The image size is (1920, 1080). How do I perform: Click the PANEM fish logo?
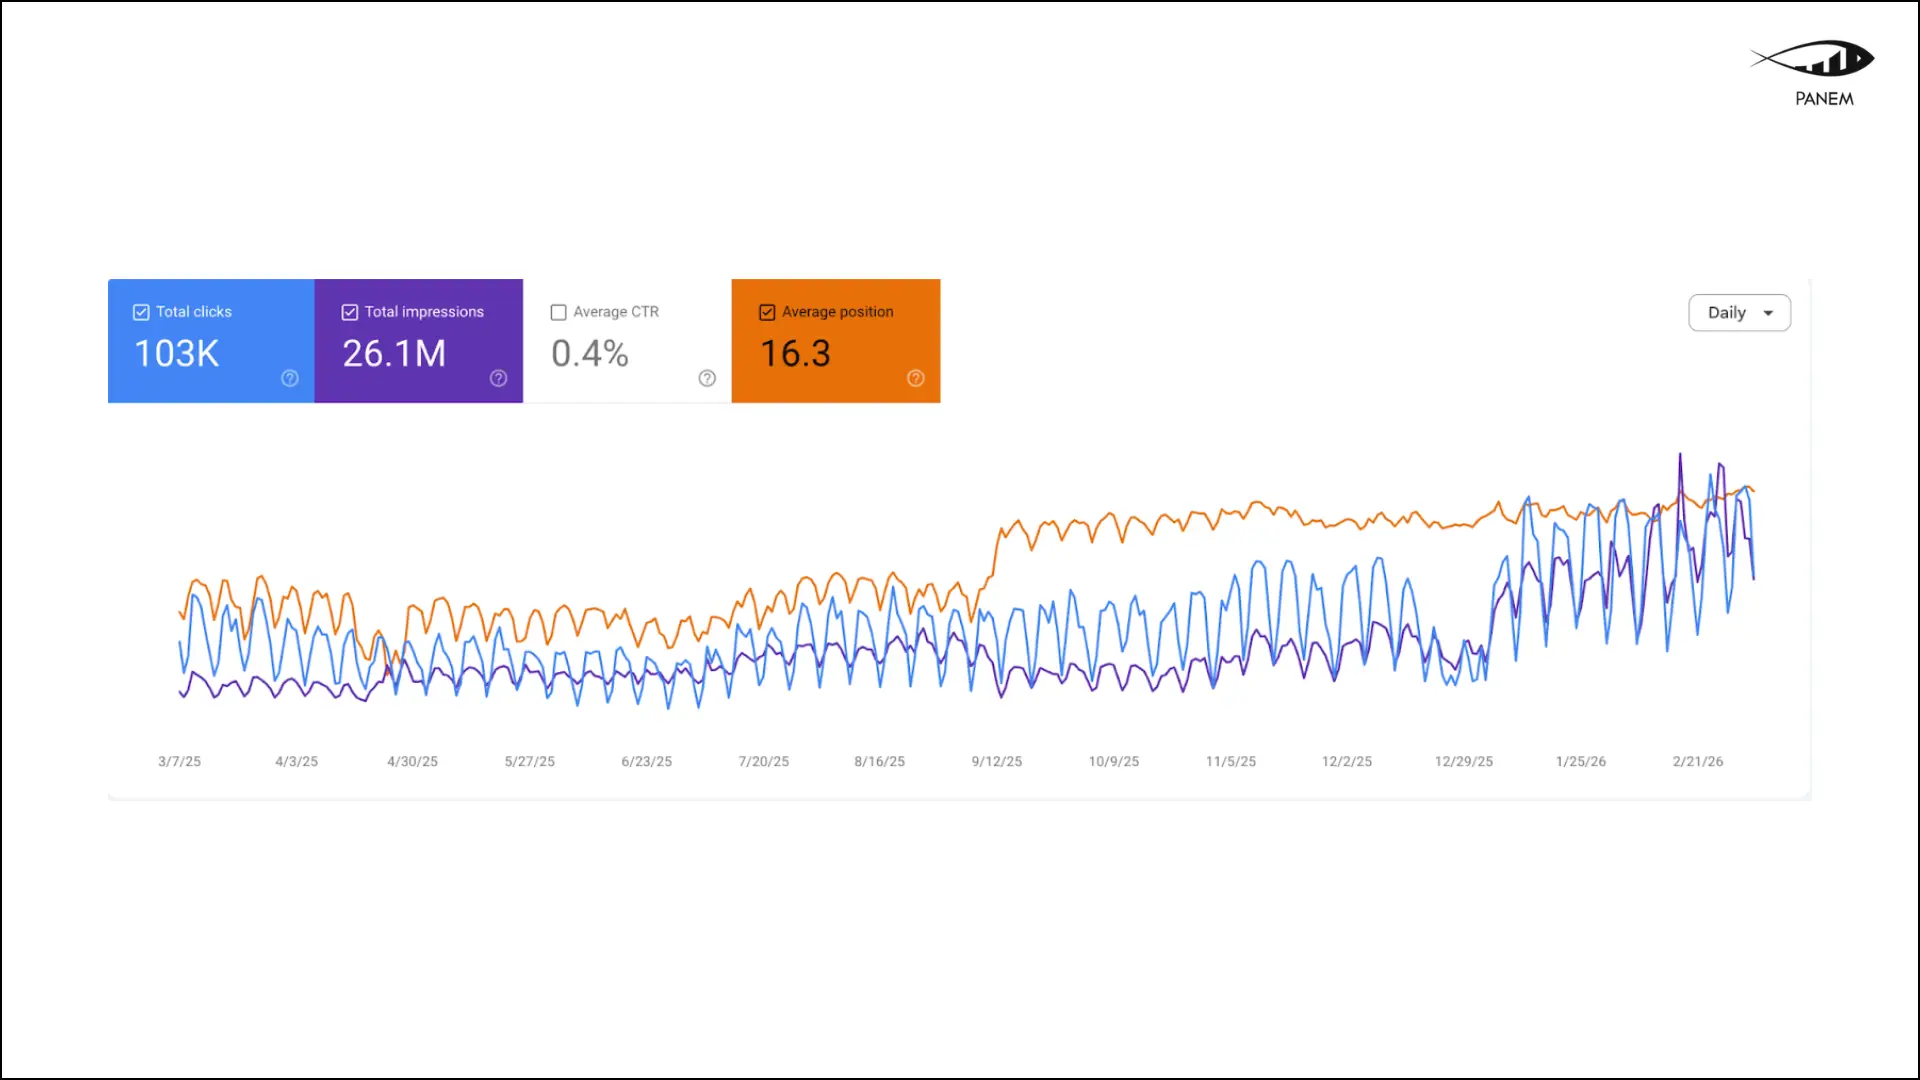tap(1813, 59)
